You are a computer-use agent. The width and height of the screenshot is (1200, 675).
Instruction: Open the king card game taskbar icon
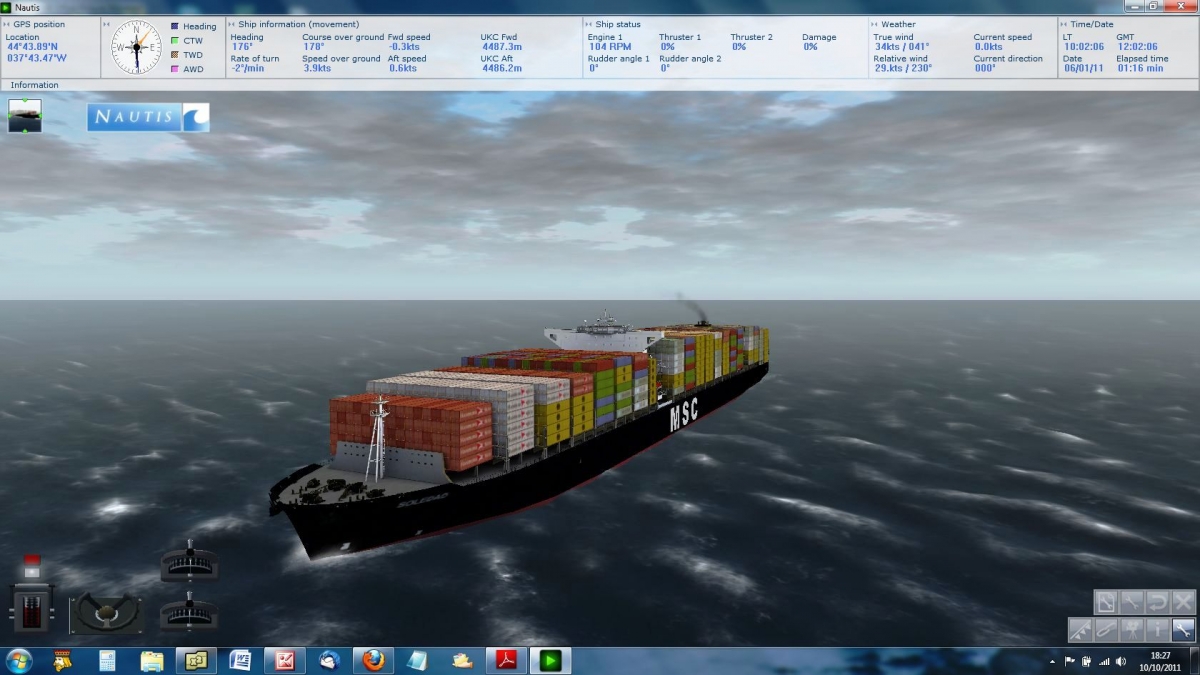[62, 661]
